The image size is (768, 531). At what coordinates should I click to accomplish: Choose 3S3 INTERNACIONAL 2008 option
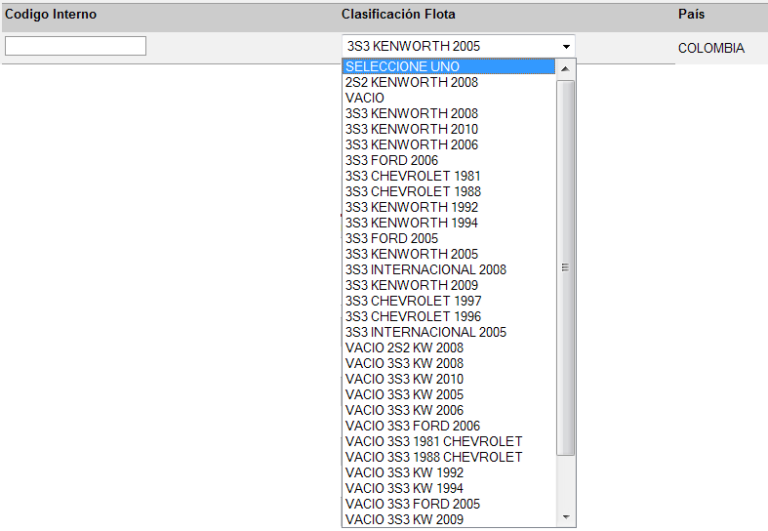(425, 269)
